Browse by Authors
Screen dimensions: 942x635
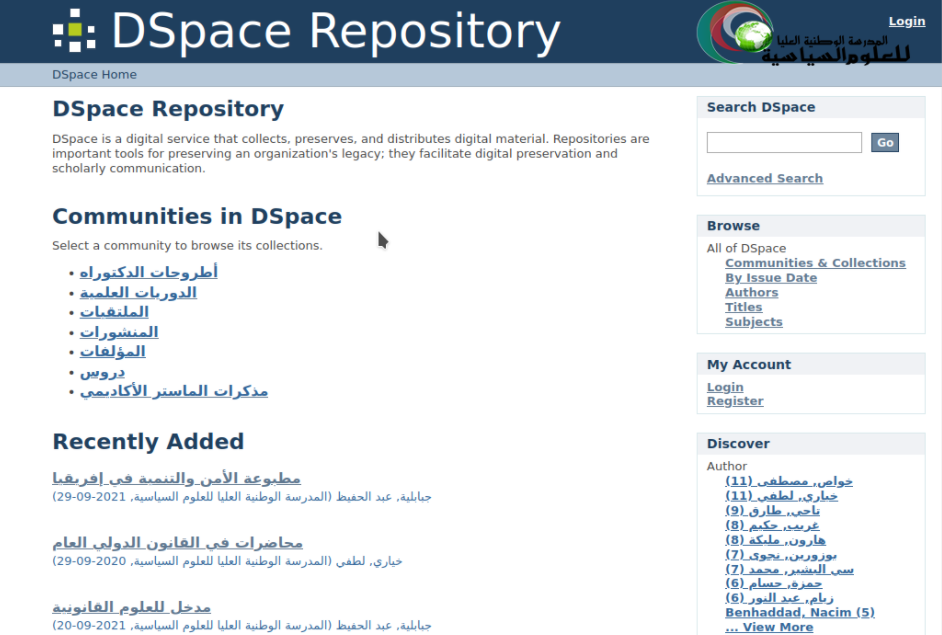click(751, 293)
